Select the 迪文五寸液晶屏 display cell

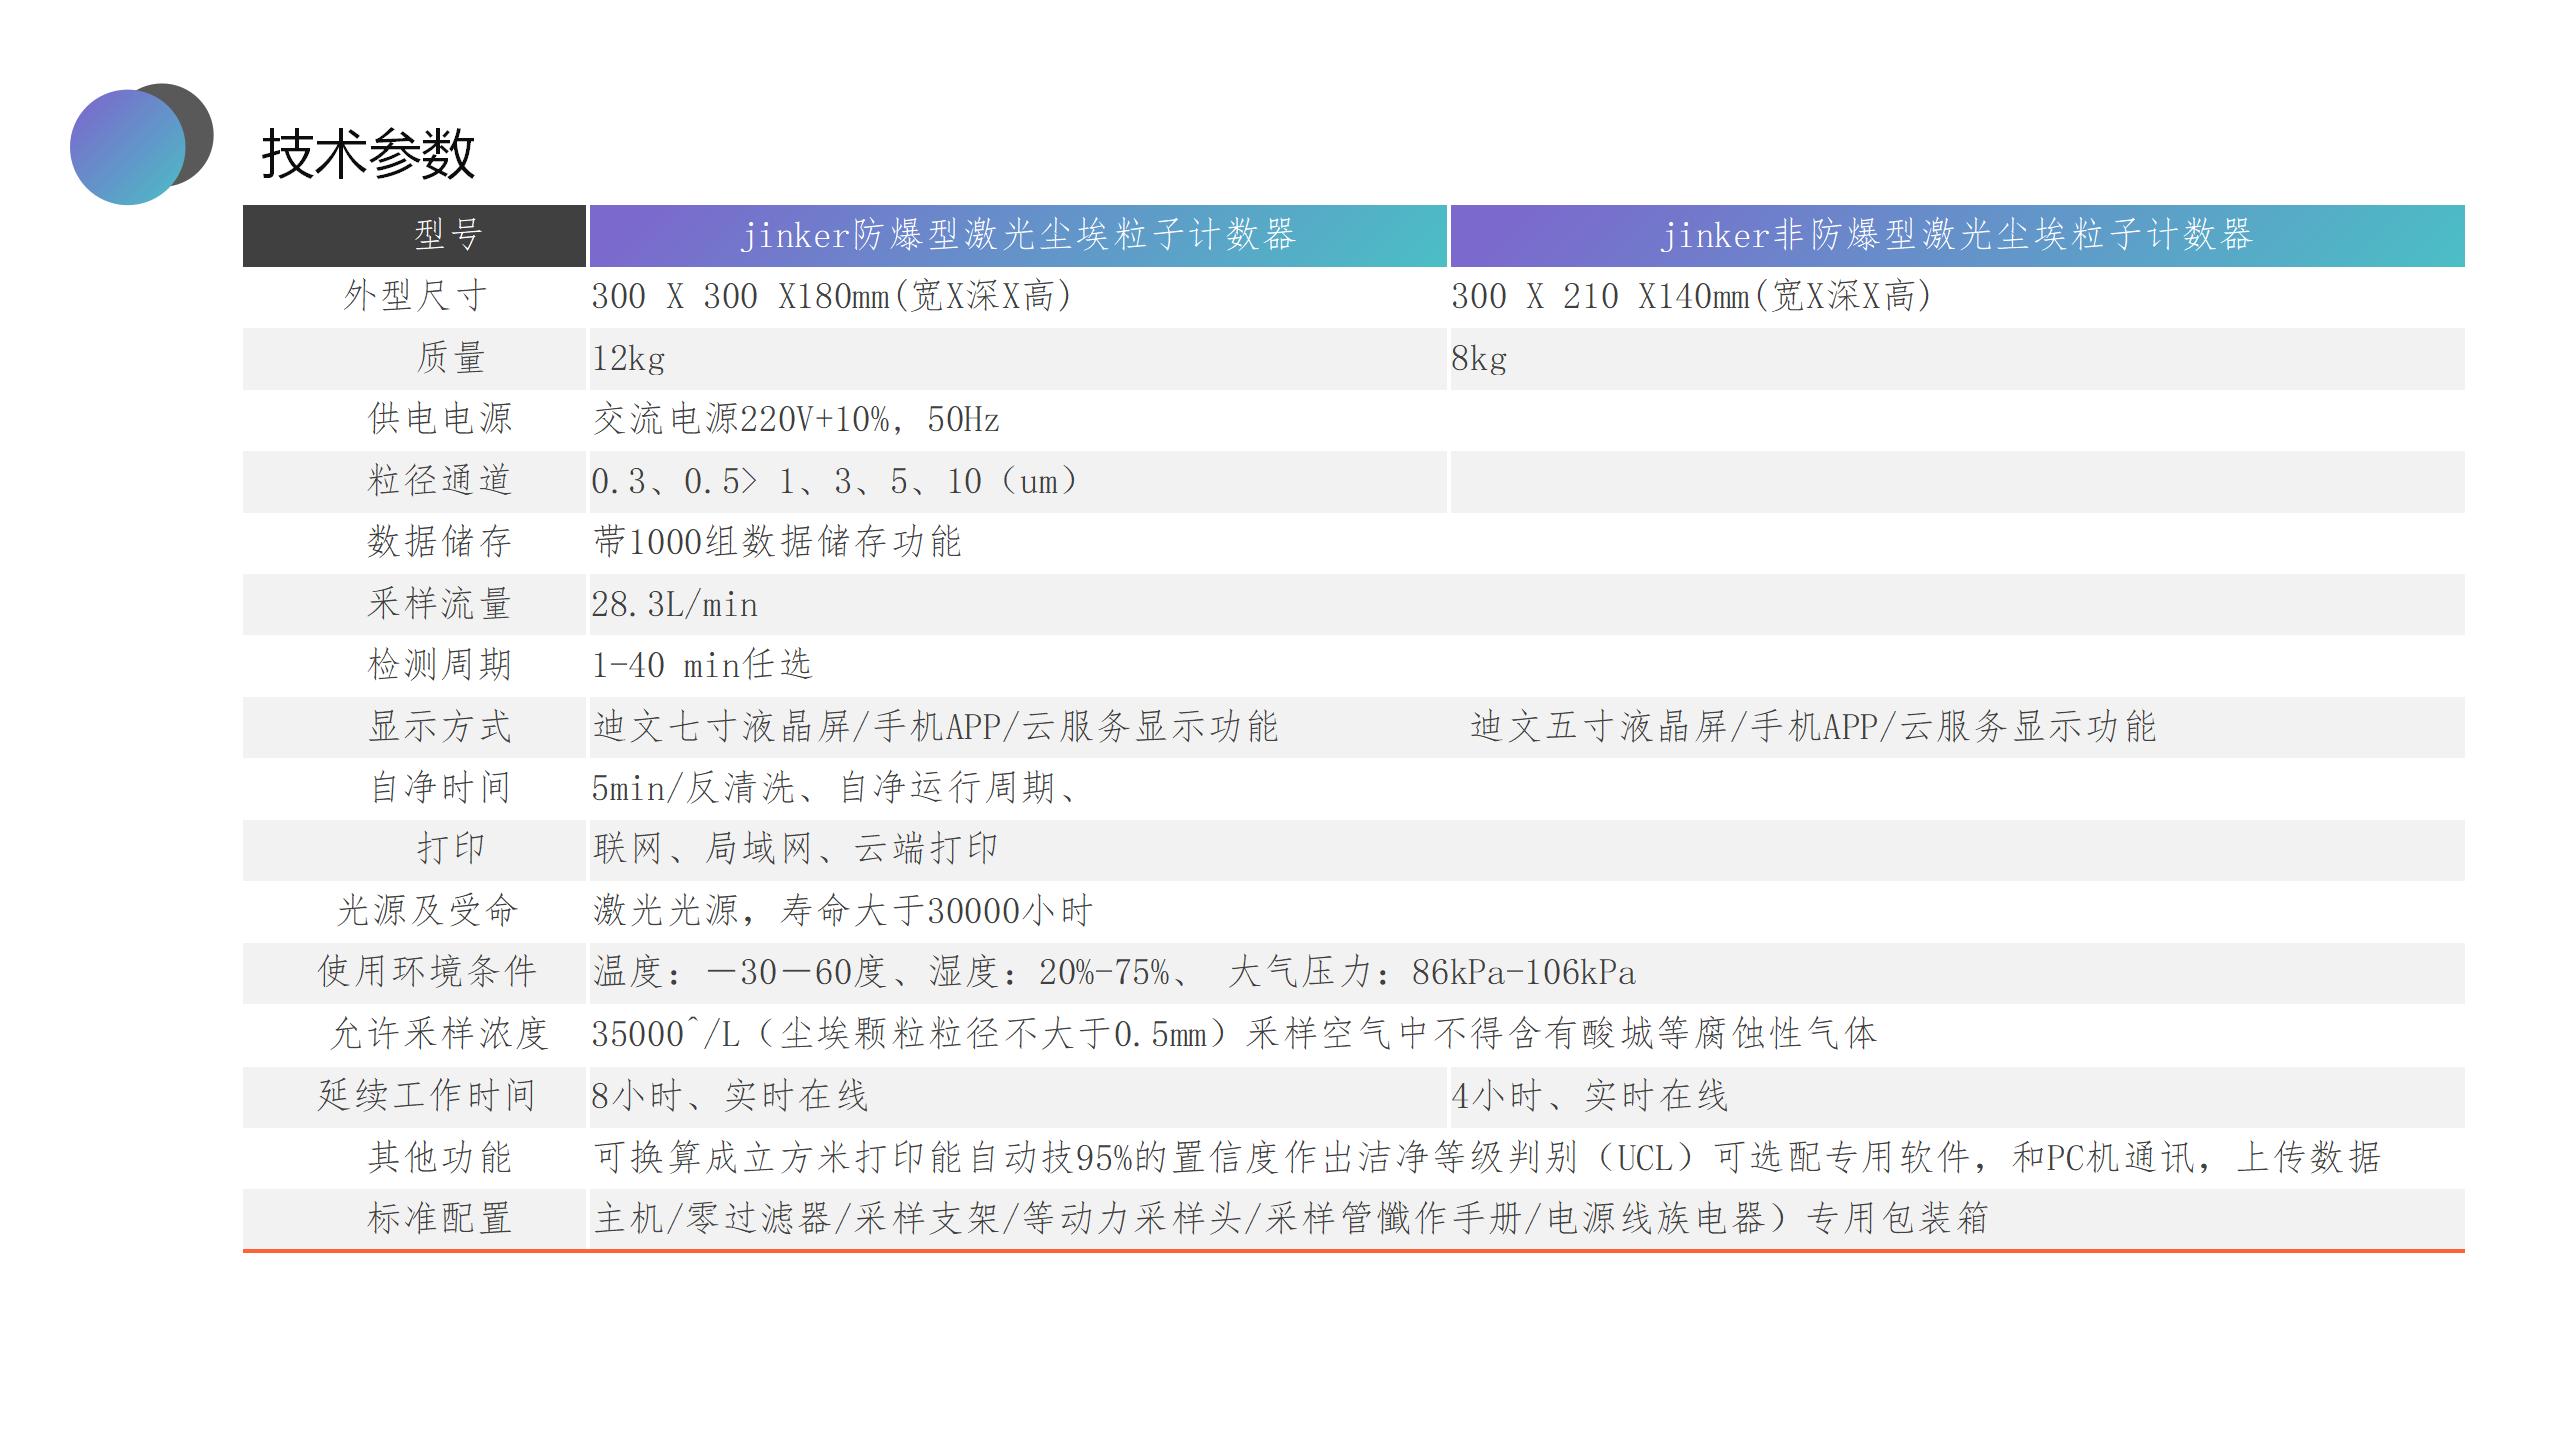click(1812, 727)
